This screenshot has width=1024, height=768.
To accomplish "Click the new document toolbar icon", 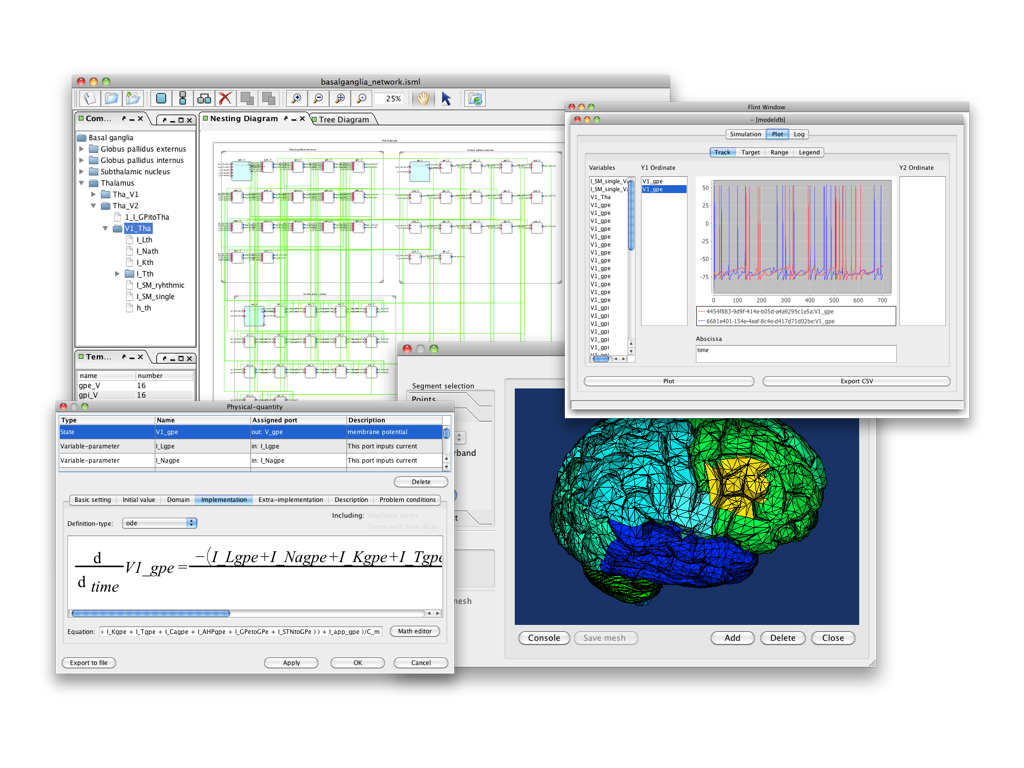I will pos(90,99).
